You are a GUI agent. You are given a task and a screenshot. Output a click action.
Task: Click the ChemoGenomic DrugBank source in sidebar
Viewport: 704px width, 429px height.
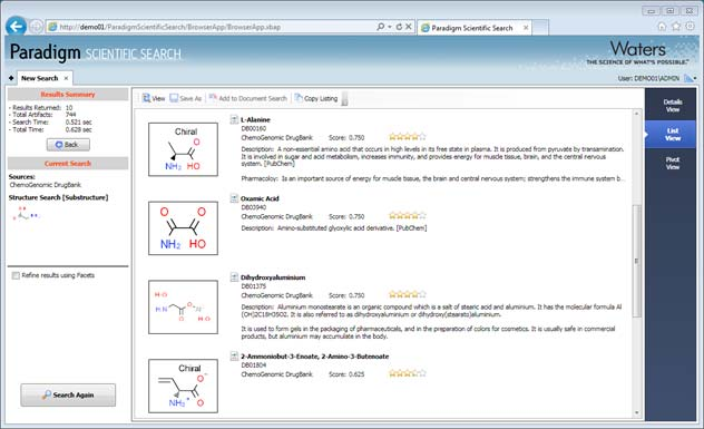point(45,185)
